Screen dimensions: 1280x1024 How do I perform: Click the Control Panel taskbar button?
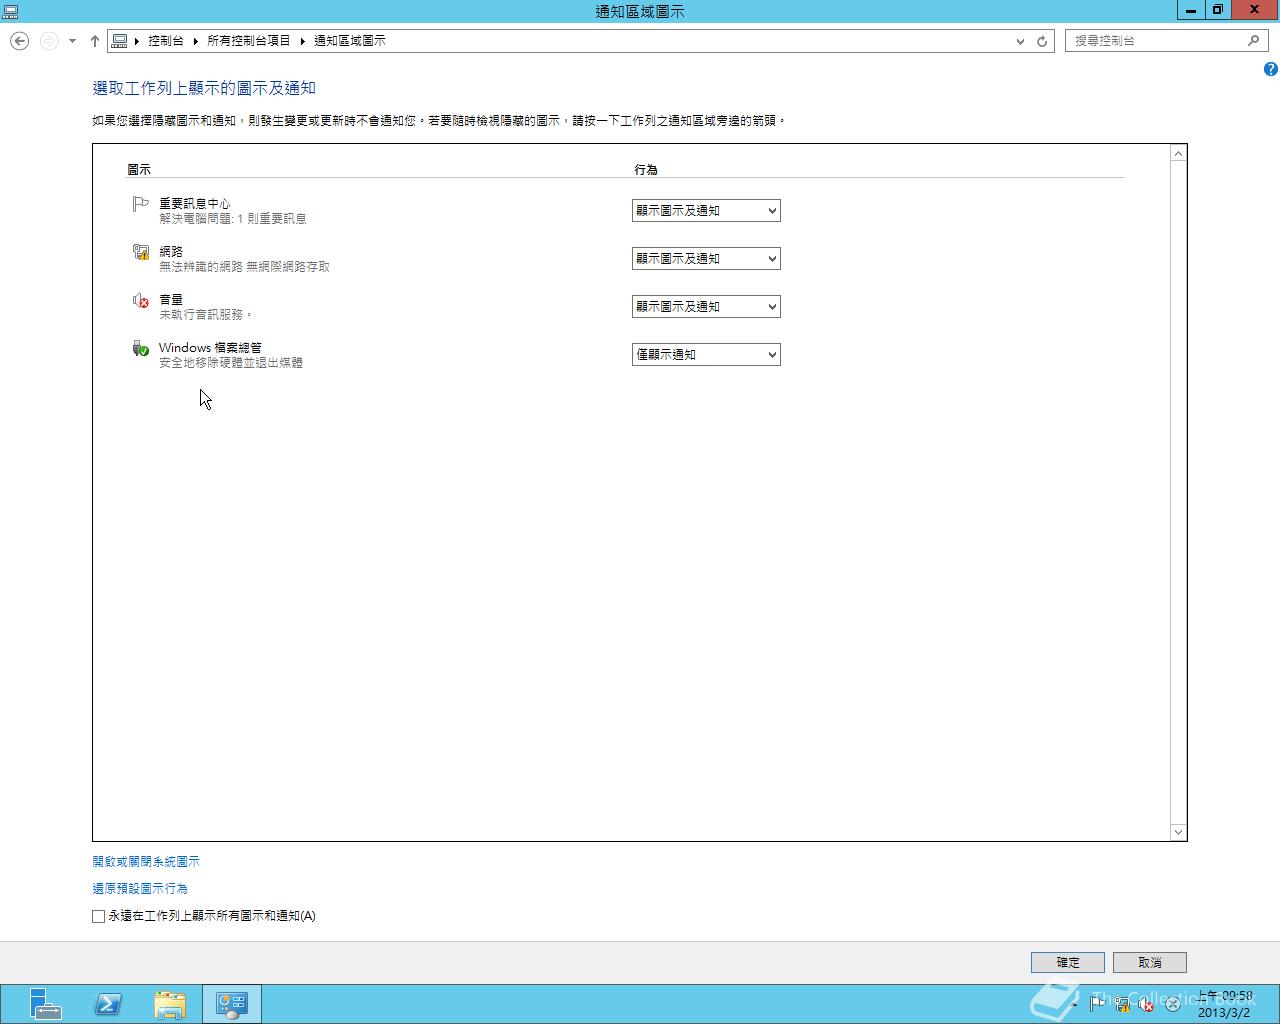pyautogui.click(x=232, y=1004)
